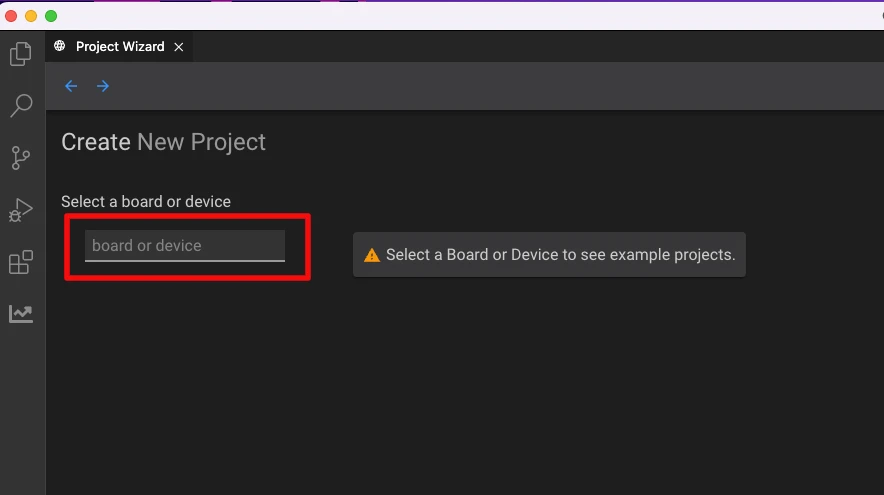Open the Explorer view in activity bar
The height and width of the screenshot is (495, 884).
coord(21,54)
